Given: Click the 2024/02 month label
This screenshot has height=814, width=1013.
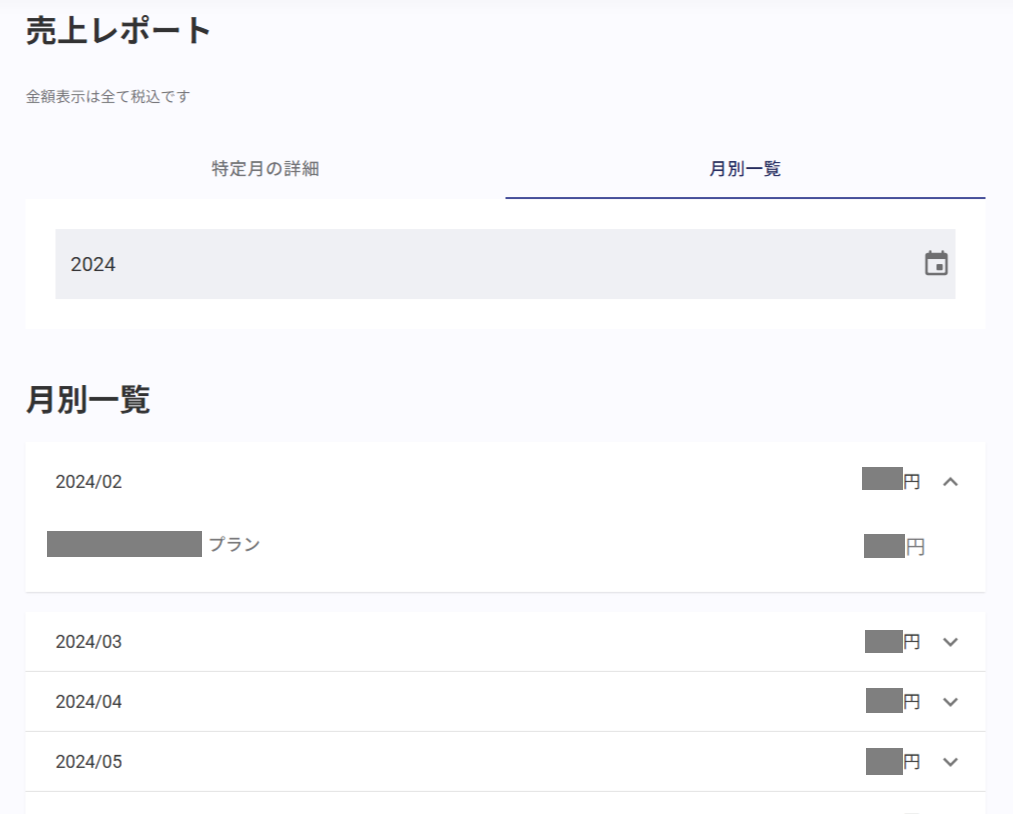Looking at the screenshot, I should pyautogui.click(x=89, y=482).
